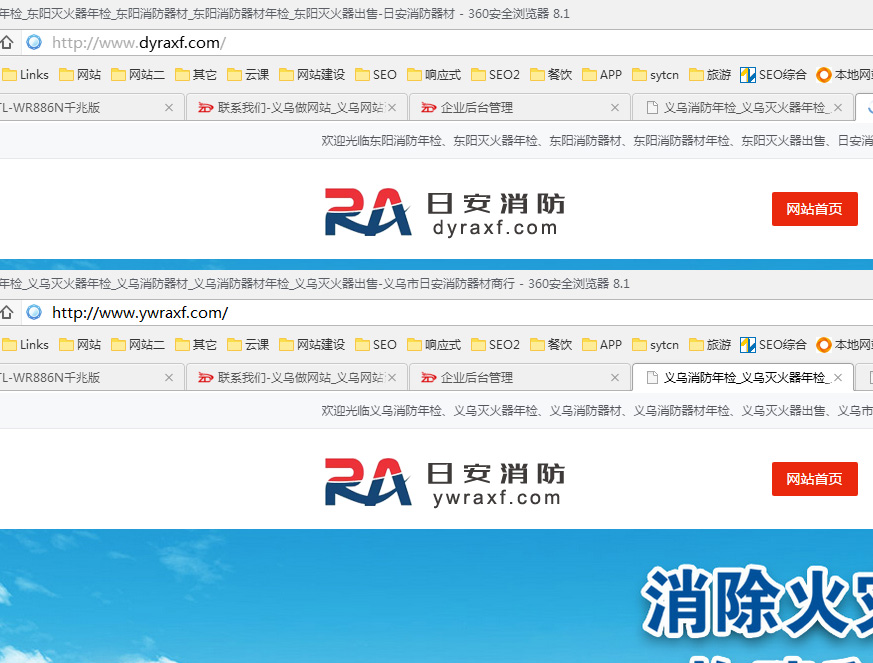Click 网站首页 button on ywraxf.com page
The image size is (873, 663).
[815, 479]
